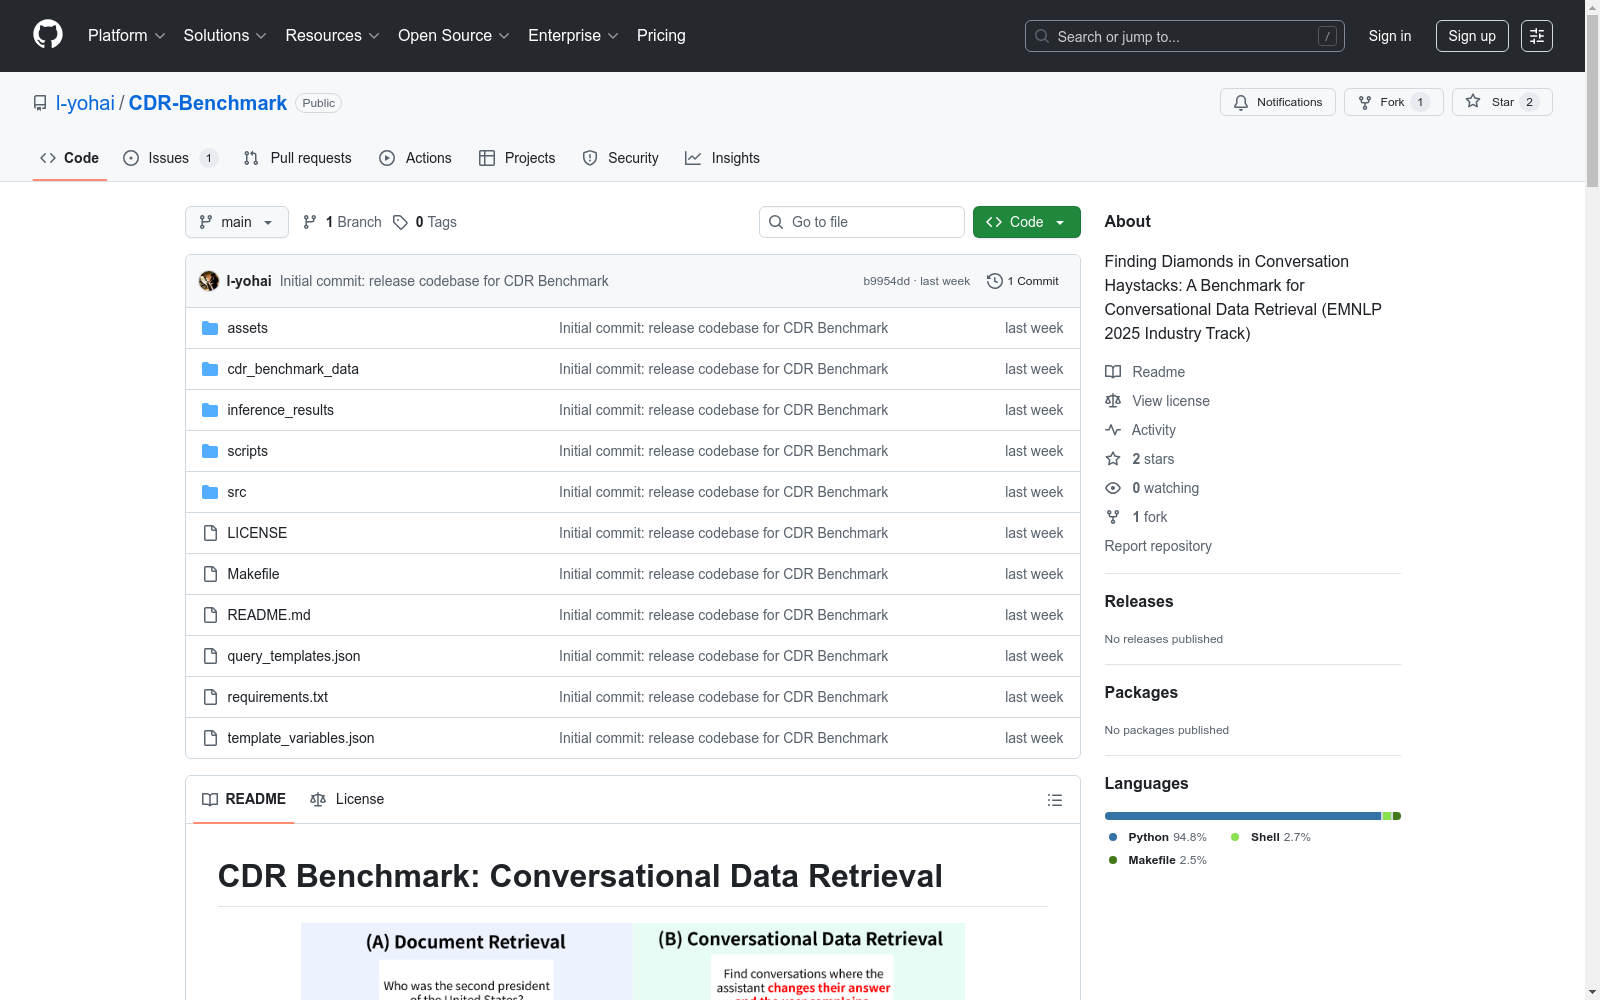Click the Python 94.8% language entry
This screenshot has width=1600, height=1000.
tap(1158, 837)
